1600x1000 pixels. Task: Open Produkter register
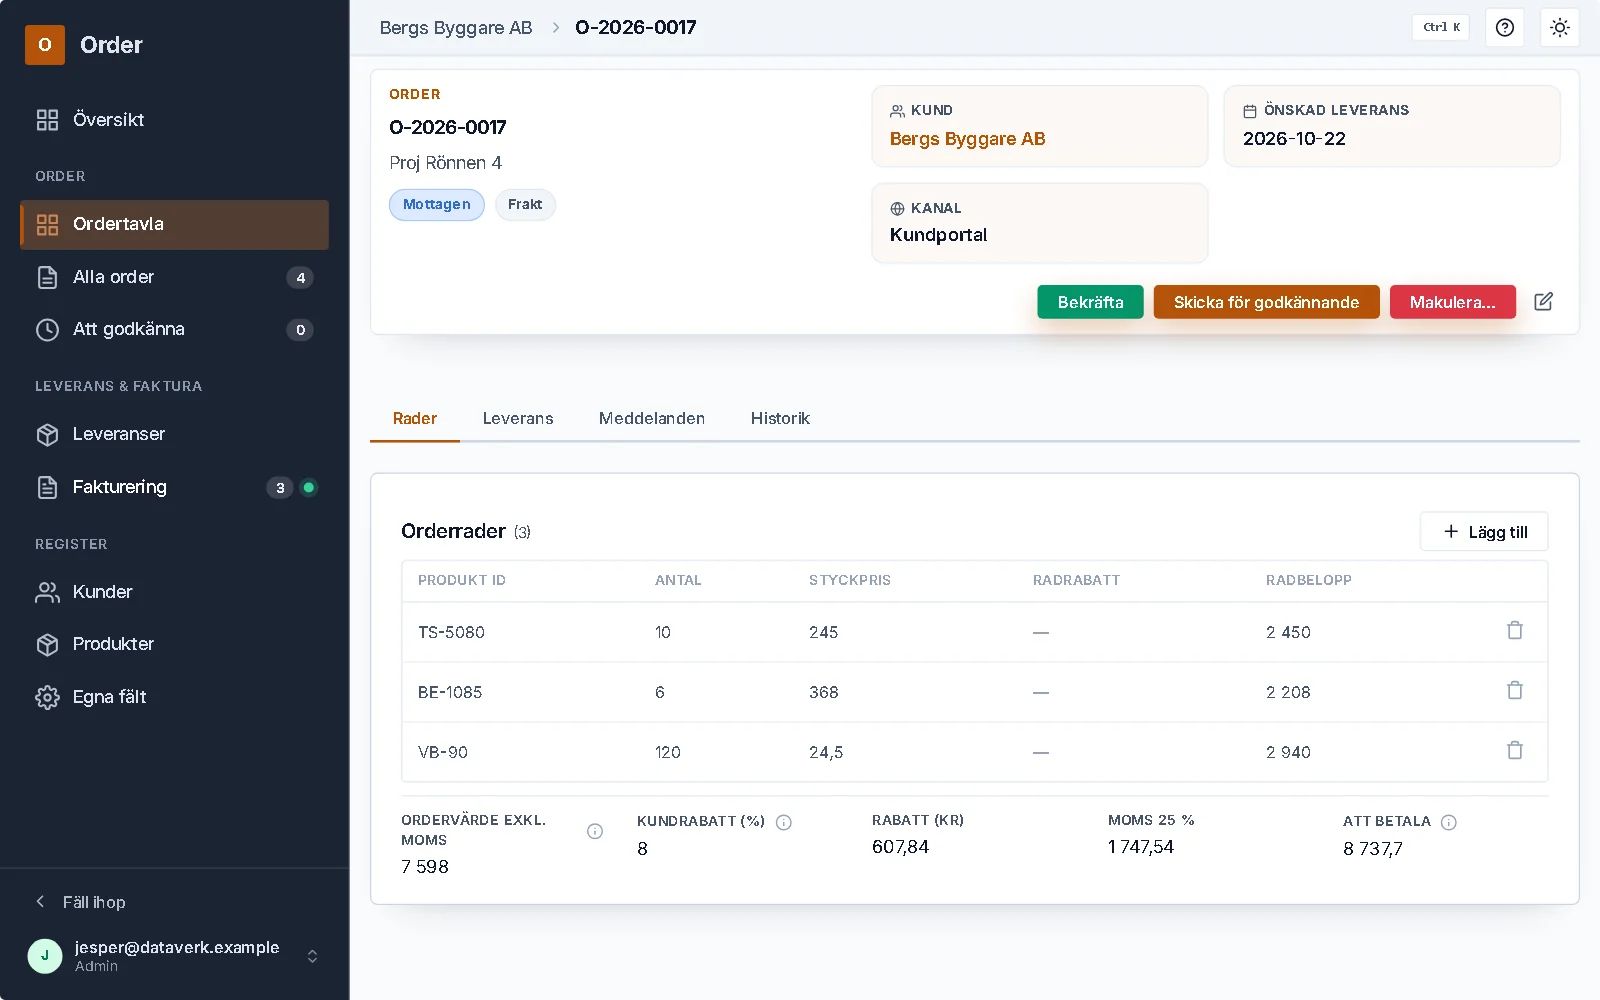tap(174, 644)
